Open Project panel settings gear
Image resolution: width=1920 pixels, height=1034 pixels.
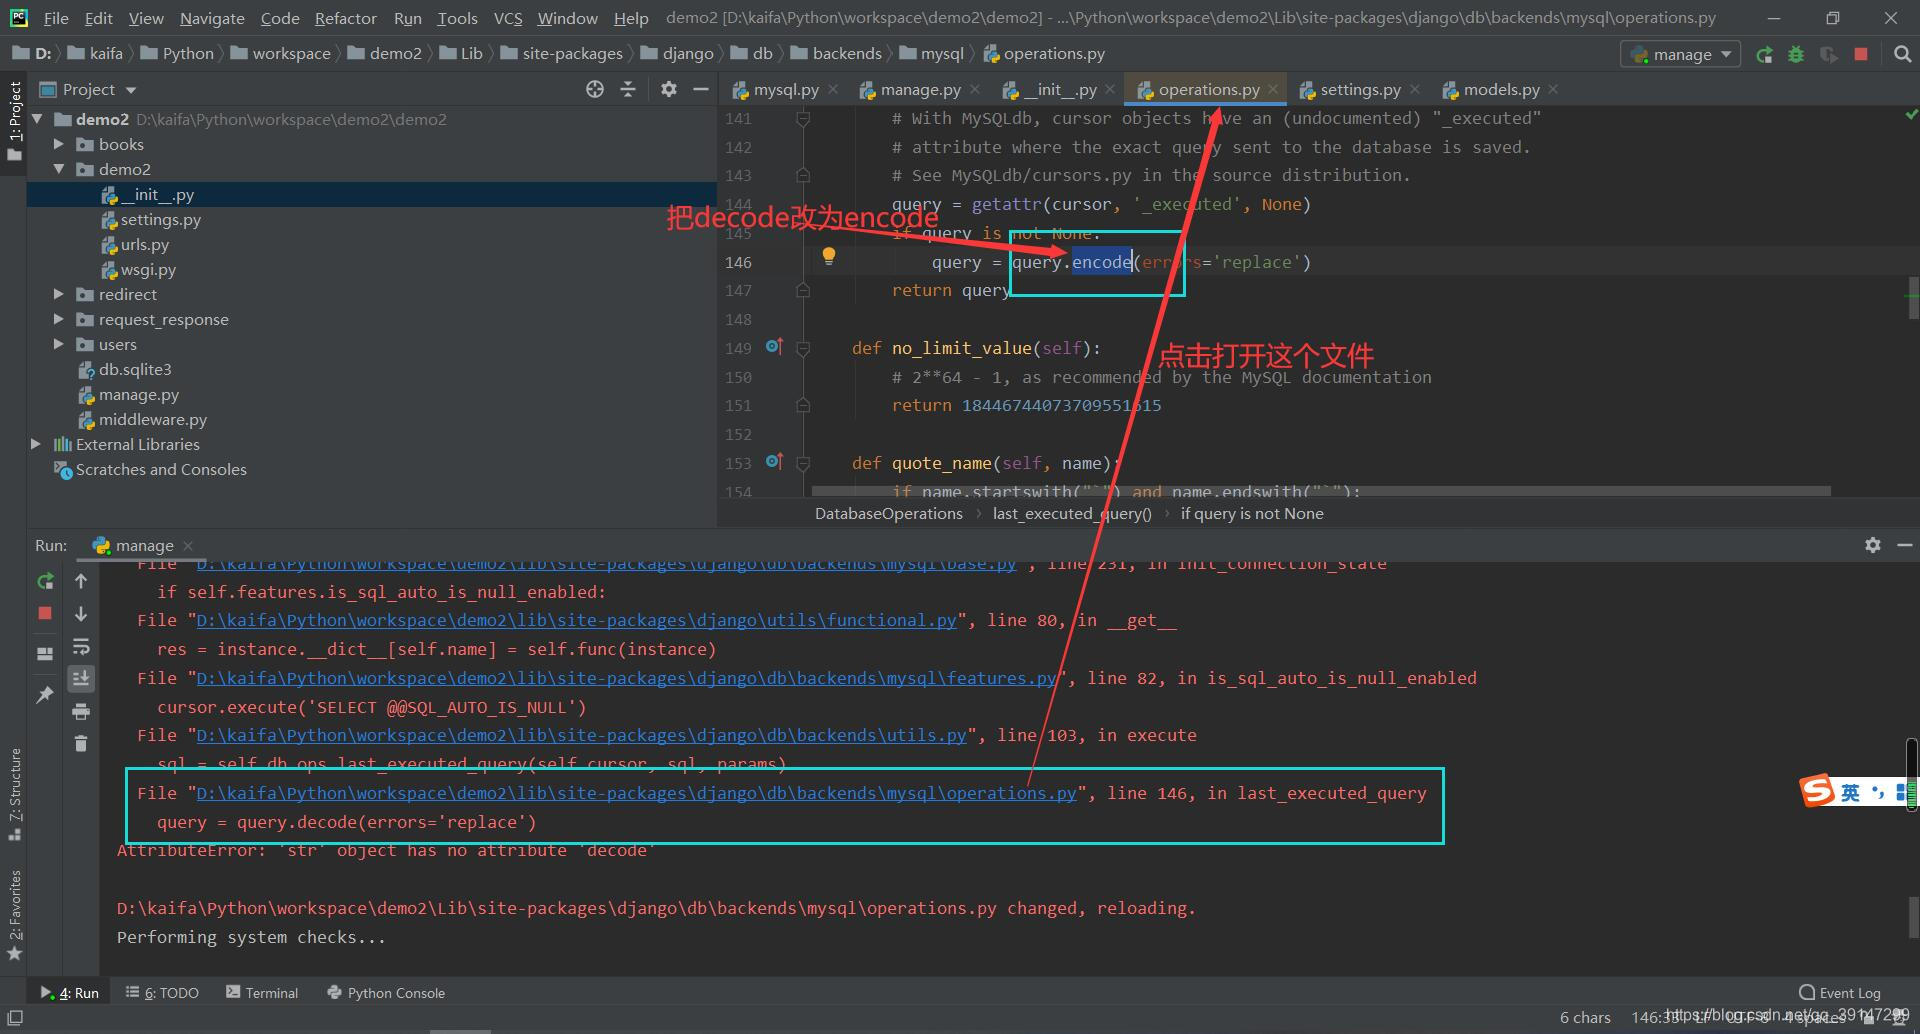pos(669,89)
